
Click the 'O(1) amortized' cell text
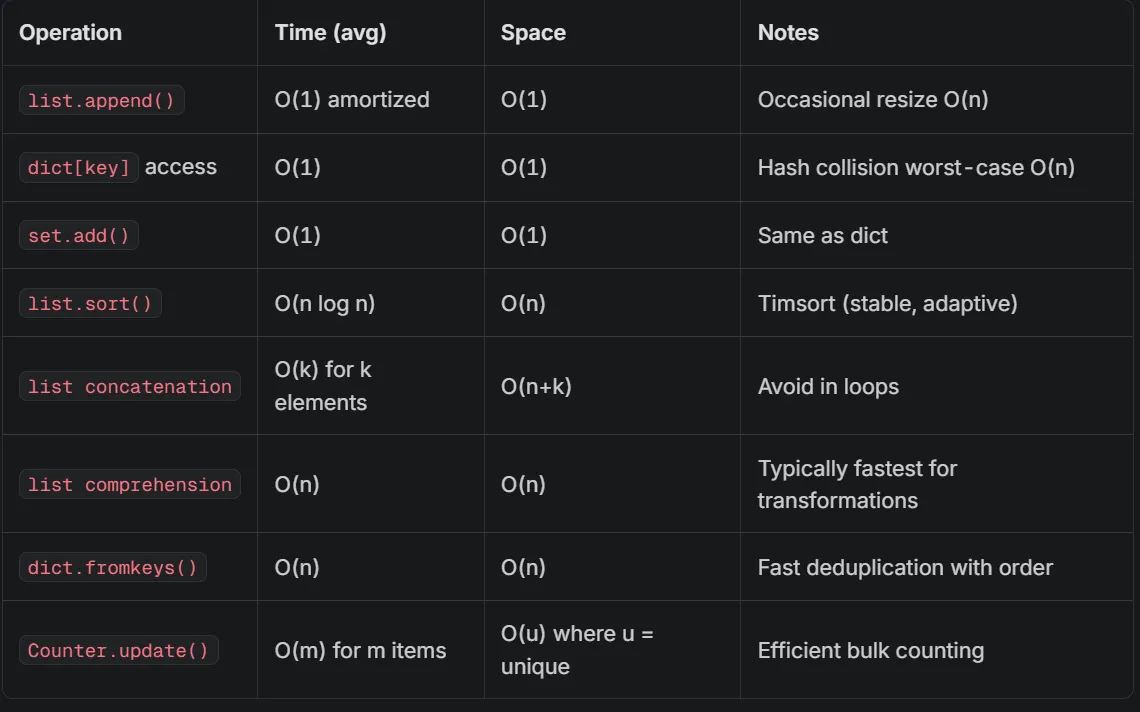pyautogui.click(x=352, y=100)
